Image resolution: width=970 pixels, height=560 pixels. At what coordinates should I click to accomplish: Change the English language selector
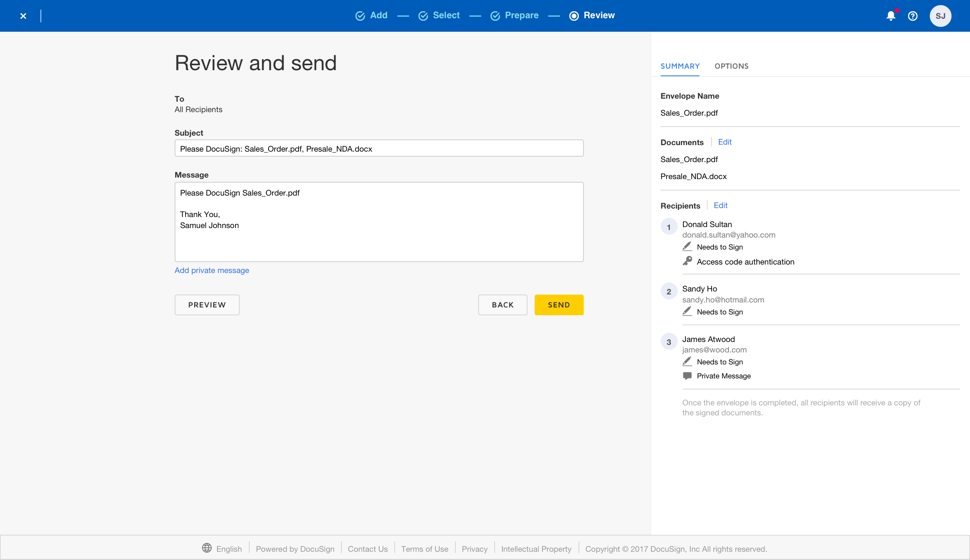(229, 549)
